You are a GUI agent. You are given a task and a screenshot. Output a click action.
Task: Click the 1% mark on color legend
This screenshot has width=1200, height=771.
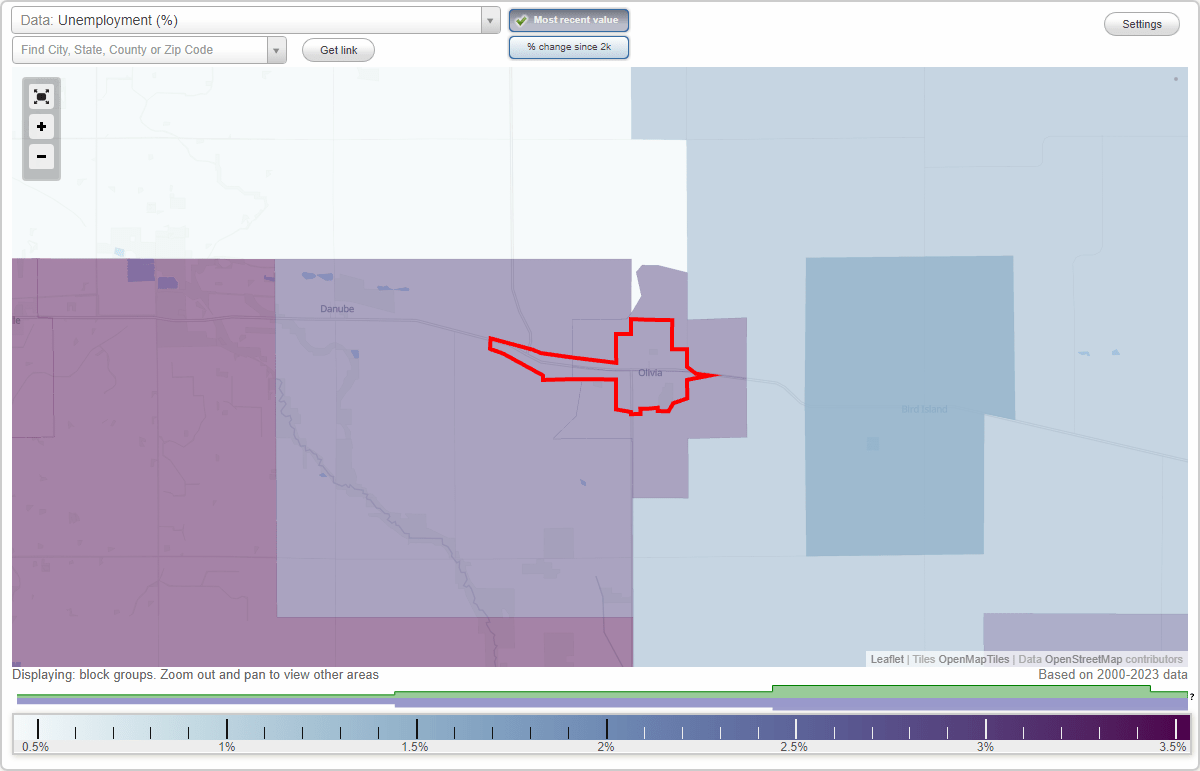(227, 746)
